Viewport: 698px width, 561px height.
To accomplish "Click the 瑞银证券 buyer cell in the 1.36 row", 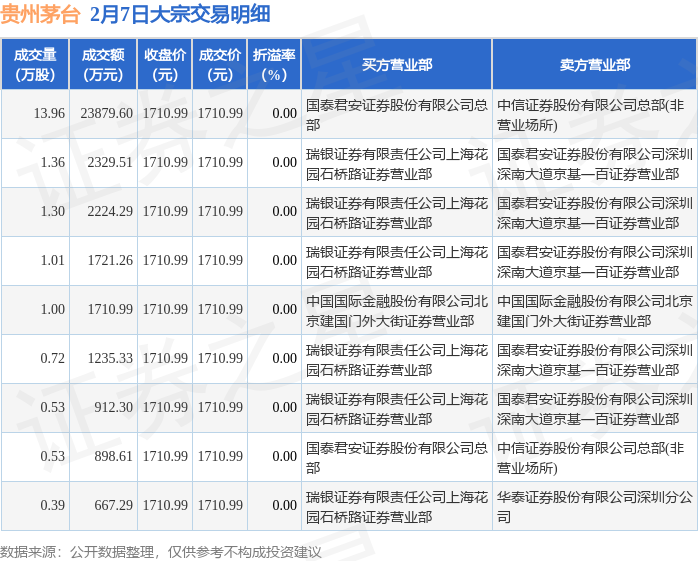I will tap(397, 163).
